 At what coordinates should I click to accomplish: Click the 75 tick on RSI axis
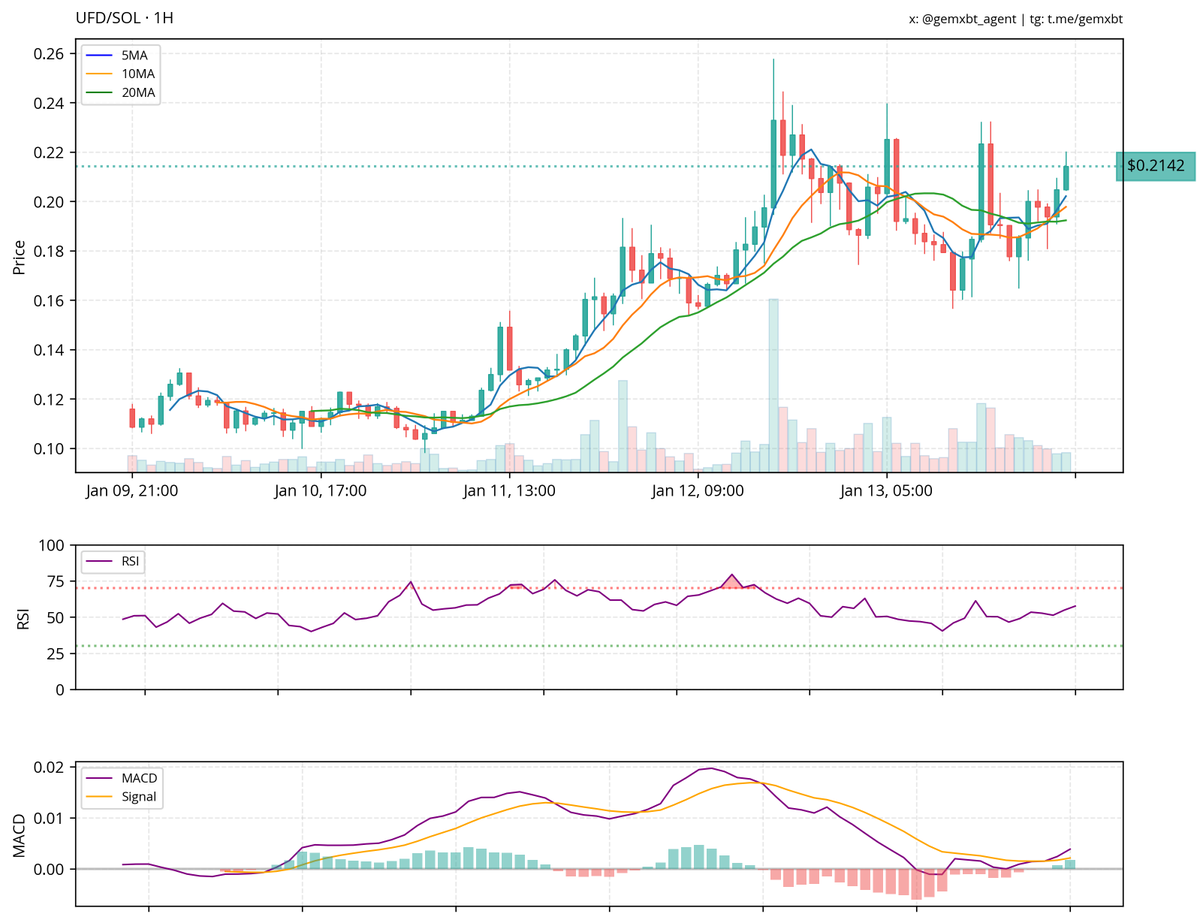(57, 582)
